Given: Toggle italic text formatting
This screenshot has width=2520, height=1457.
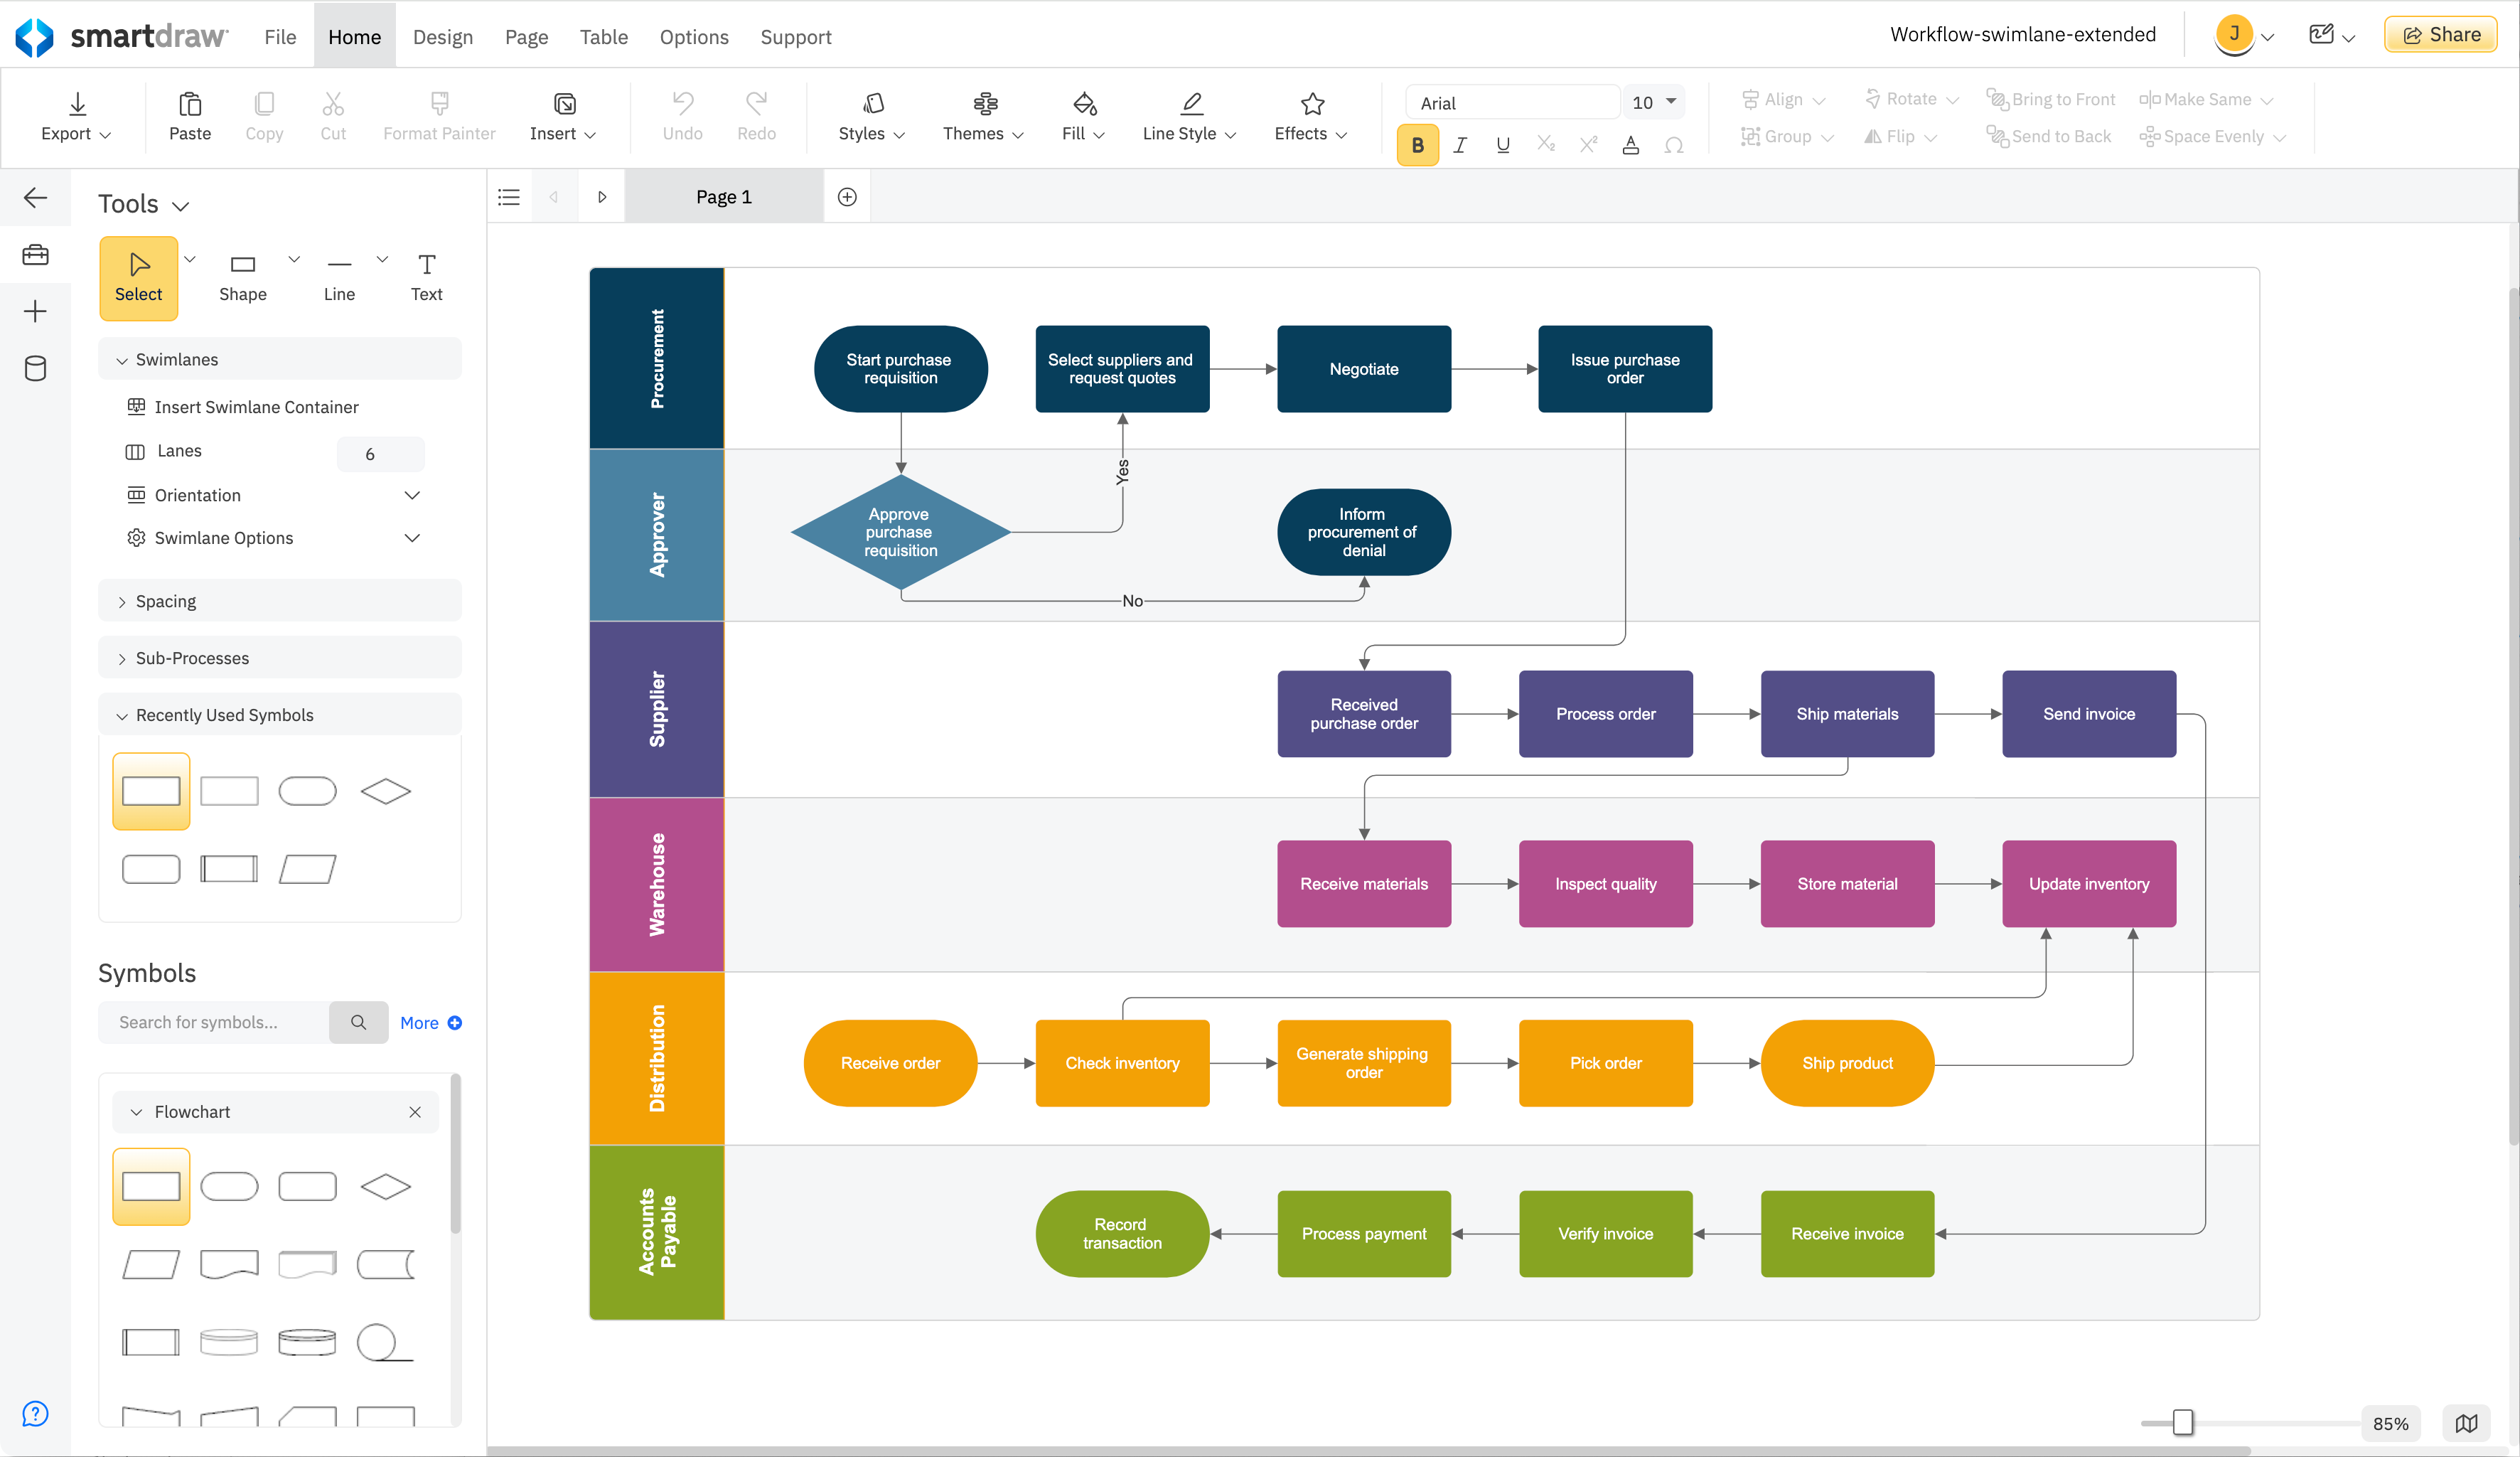Looking at the screenshot, I should [1459, 144].
